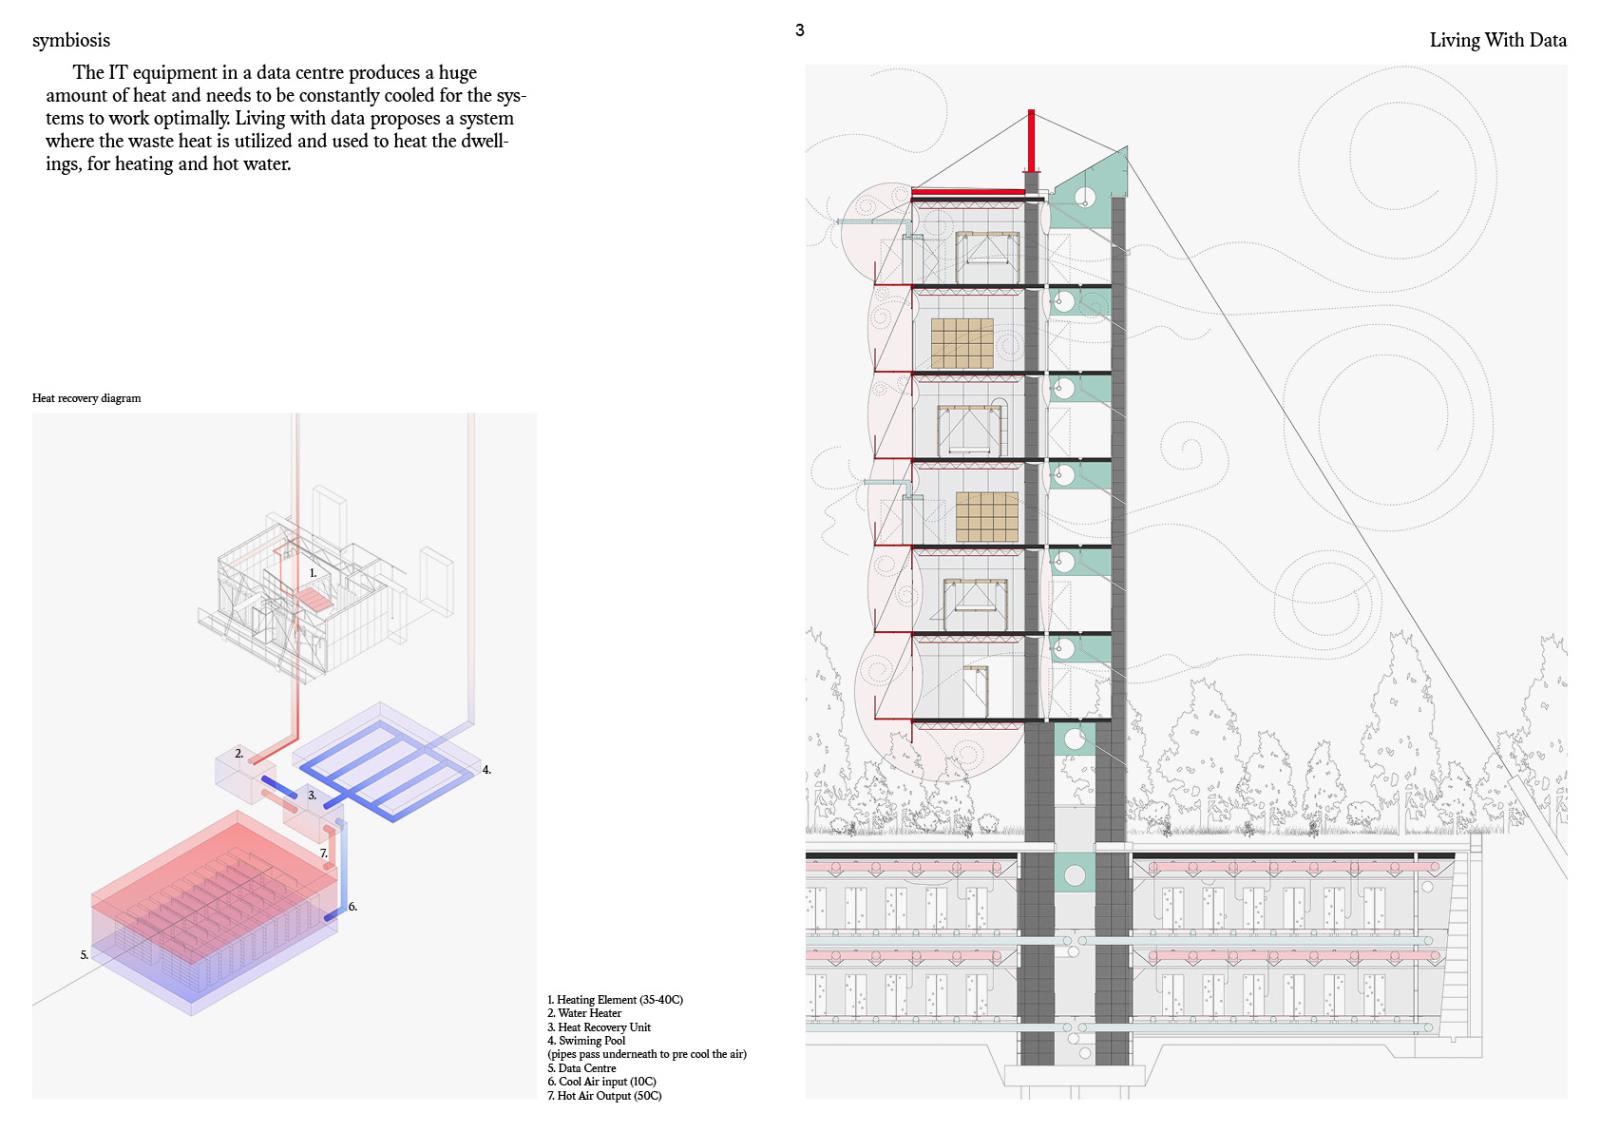Select the "Heat recovery diagram" caption

coord(87,398)
